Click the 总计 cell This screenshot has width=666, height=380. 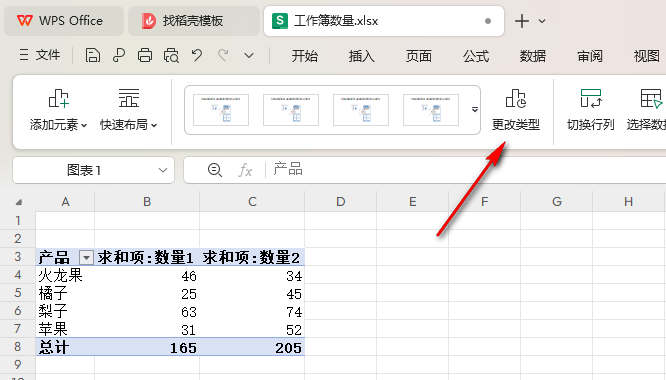pyautogui.click(x=65, y=347)
